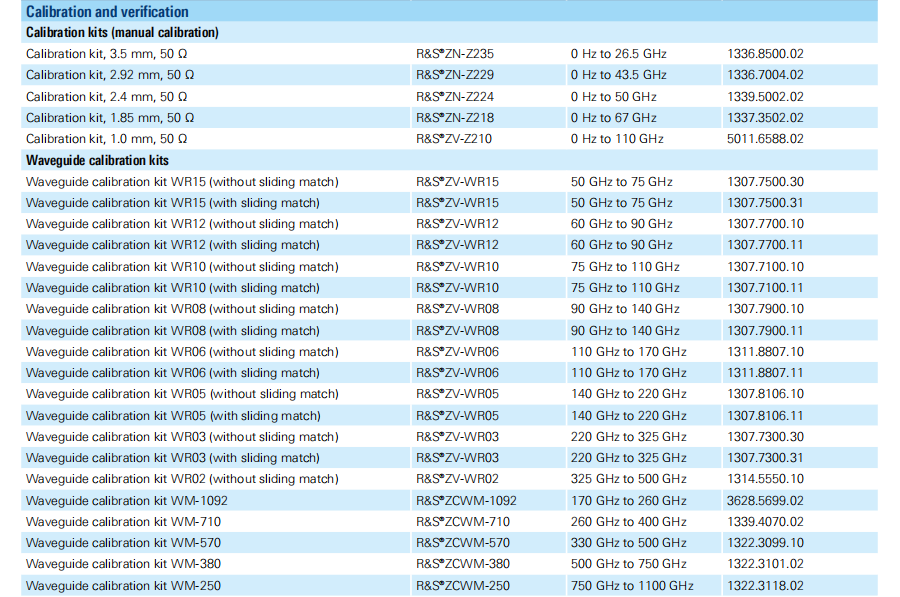This screenshot has width=900, height=597.
Task: Click Waveguide calibration kit WR06 (without sliding match)
Action: (182, 352)
